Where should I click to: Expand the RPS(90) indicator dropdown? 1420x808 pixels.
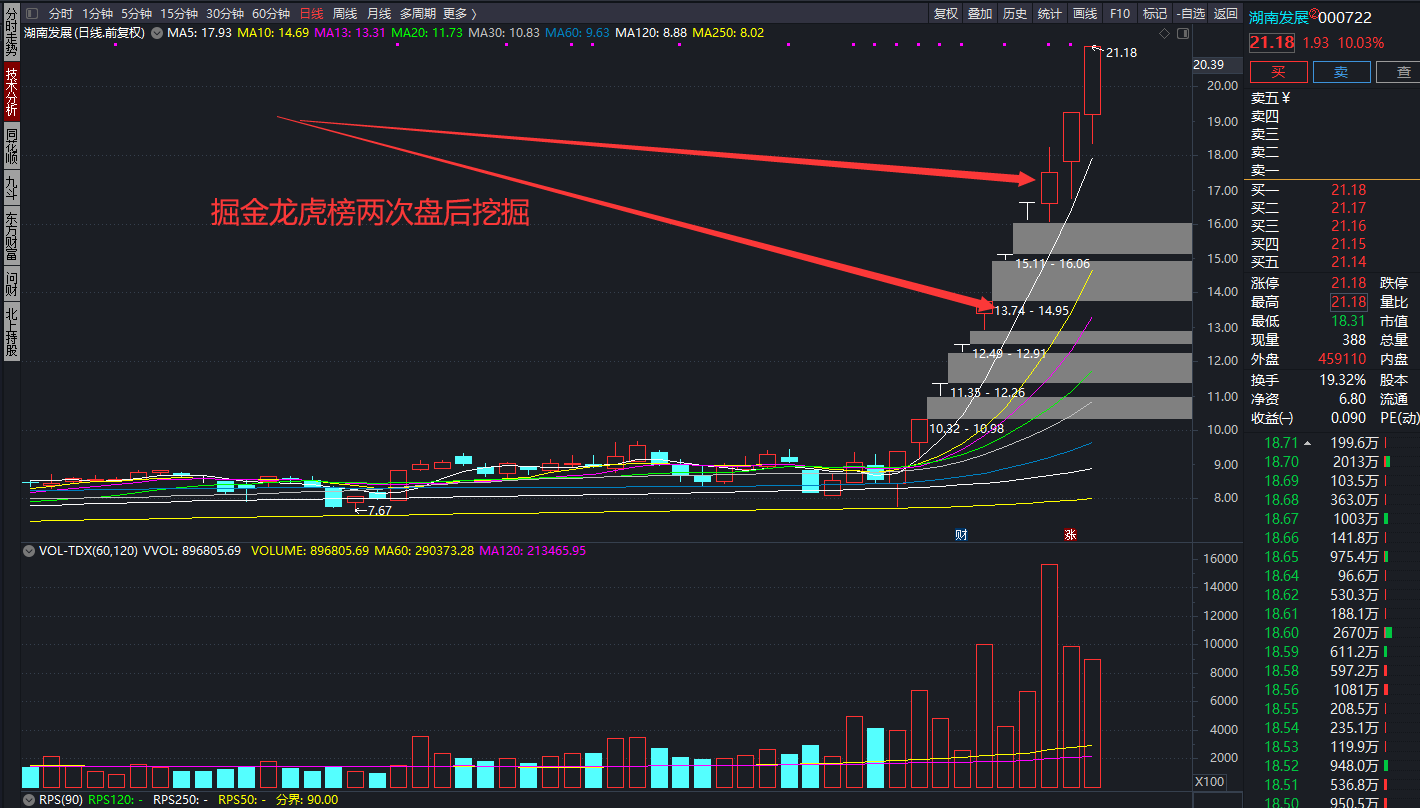[29, 799]
